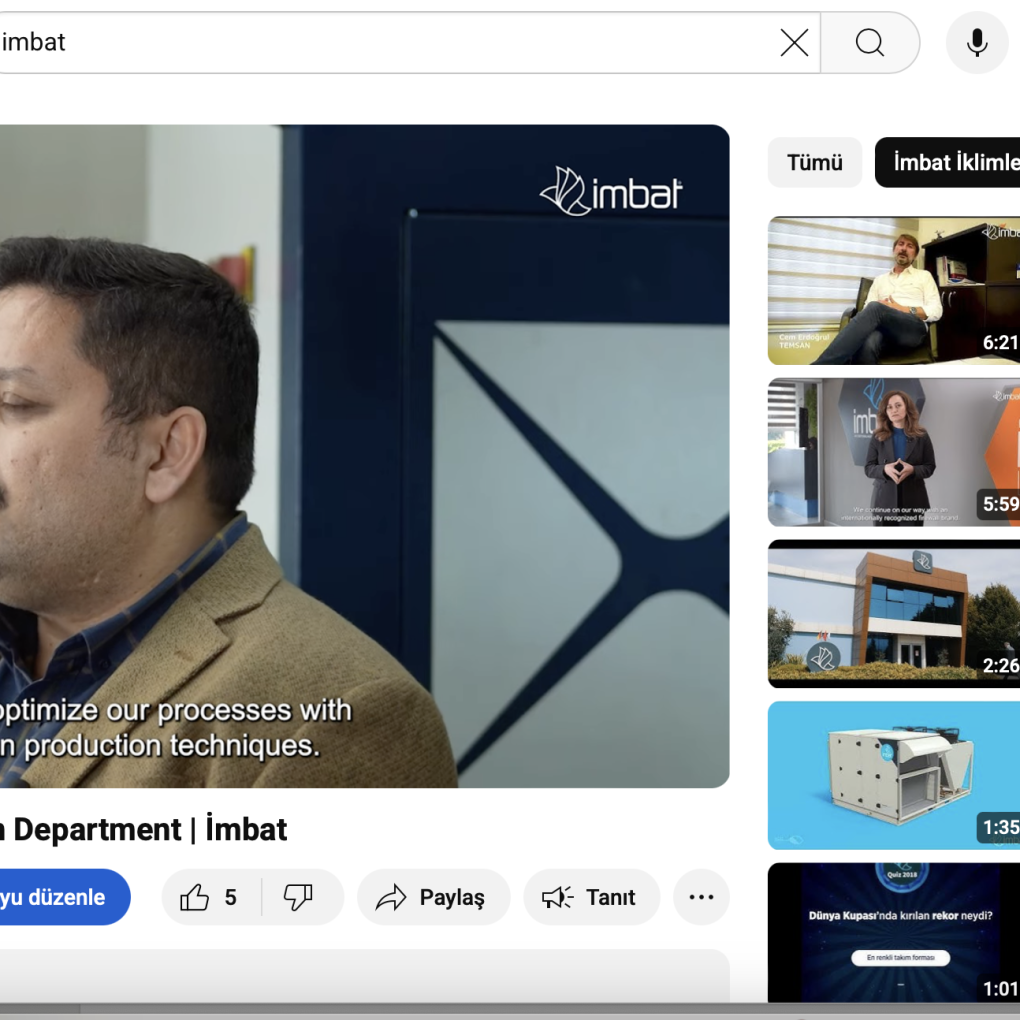Open the Paylaş share dialog
The width and height of the screenshot is (1020, 1020).
pyautogui.click(x=433, y=897)
